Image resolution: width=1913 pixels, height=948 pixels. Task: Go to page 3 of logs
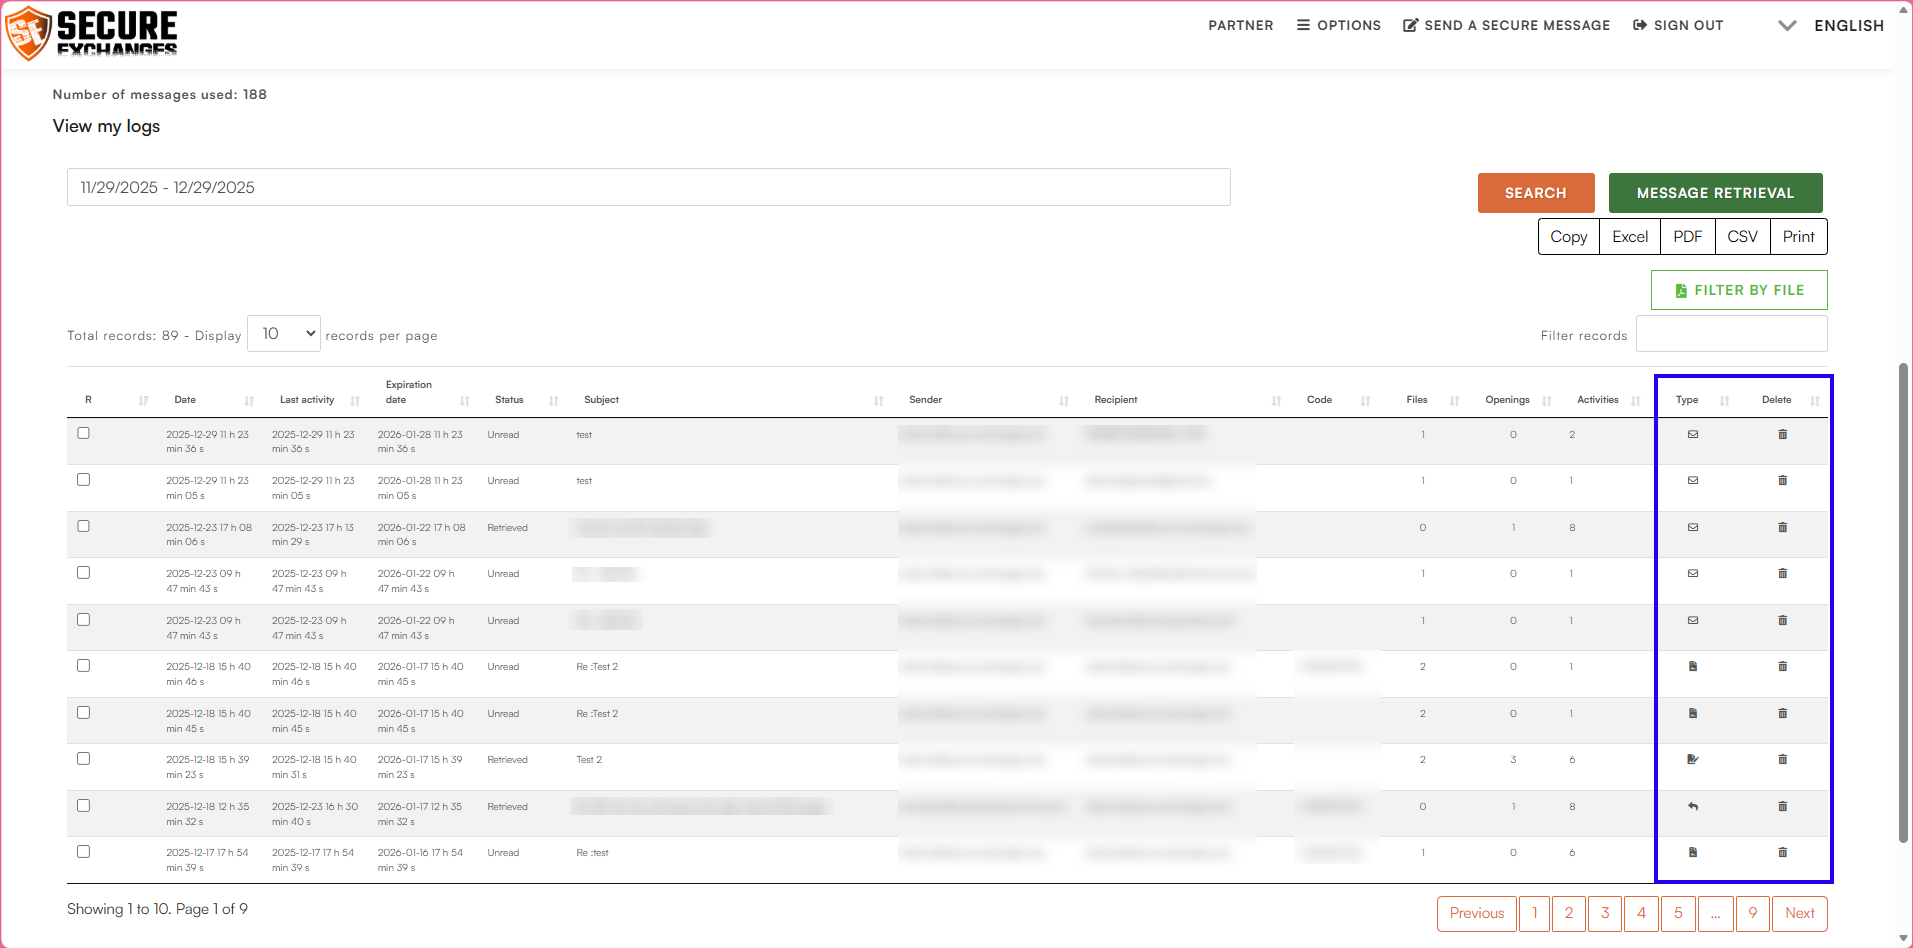point(1605,913)
